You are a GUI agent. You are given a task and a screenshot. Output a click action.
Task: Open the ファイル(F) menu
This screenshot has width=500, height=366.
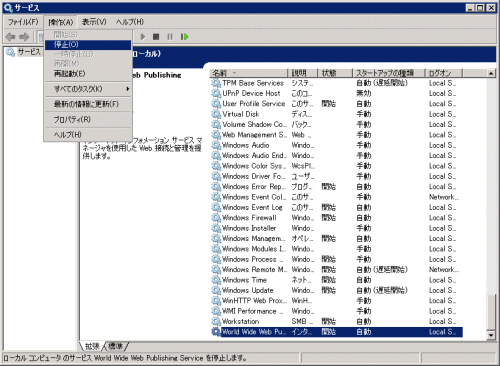23,22
